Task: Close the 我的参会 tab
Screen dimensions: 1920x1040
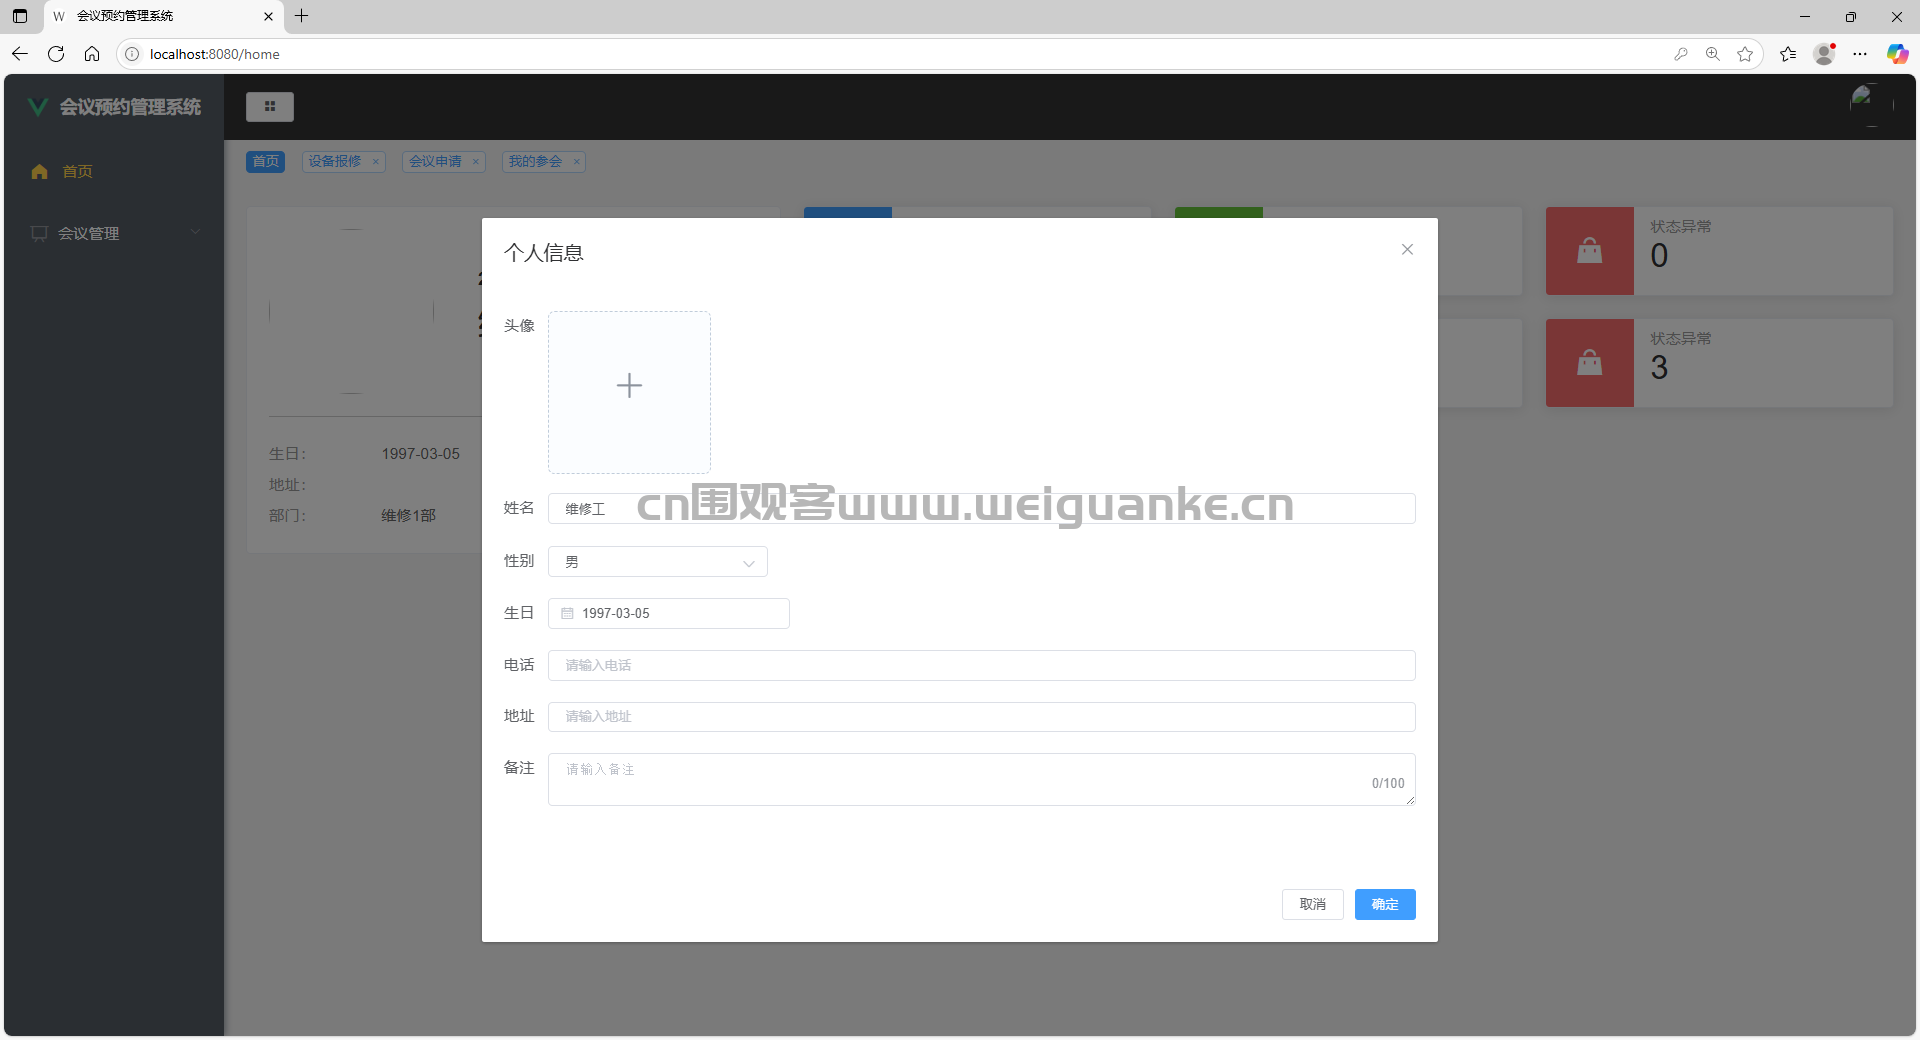Action: point(577,162)
